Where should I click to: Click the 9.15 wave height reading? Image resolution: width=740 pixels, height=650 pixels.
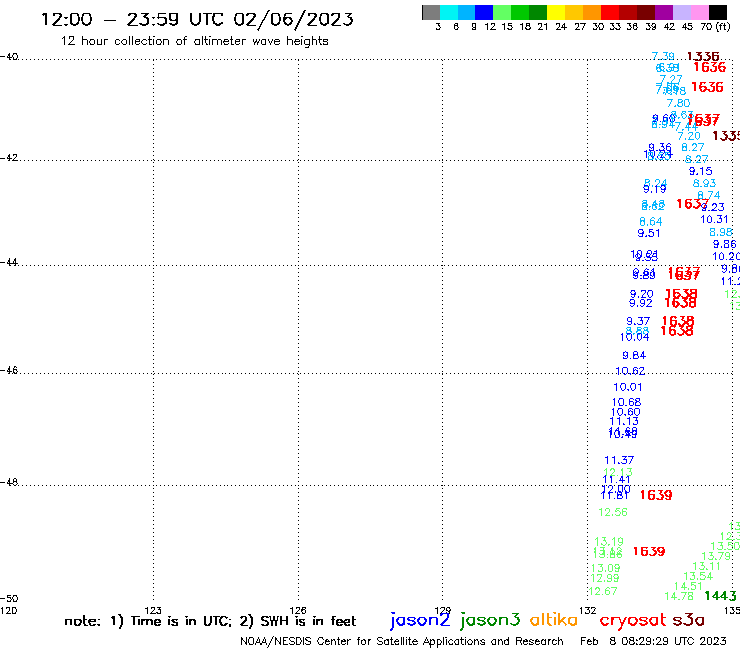coord(700,171)
